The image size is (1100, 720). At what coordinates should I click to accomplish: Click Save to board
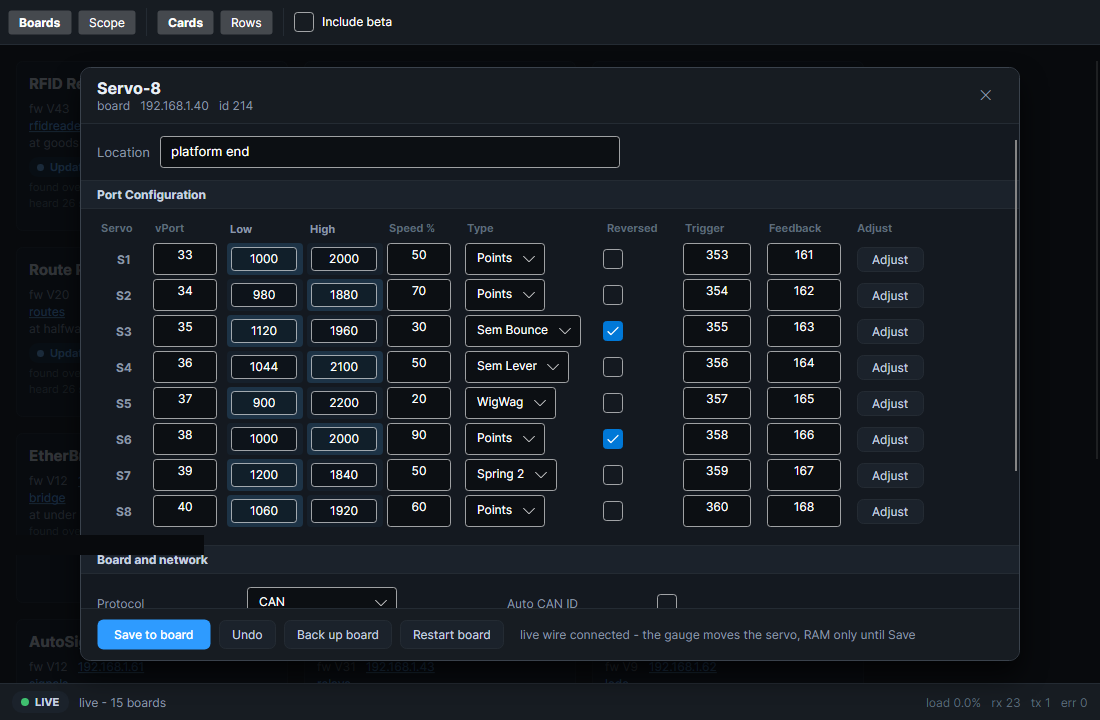click(154, 634)
